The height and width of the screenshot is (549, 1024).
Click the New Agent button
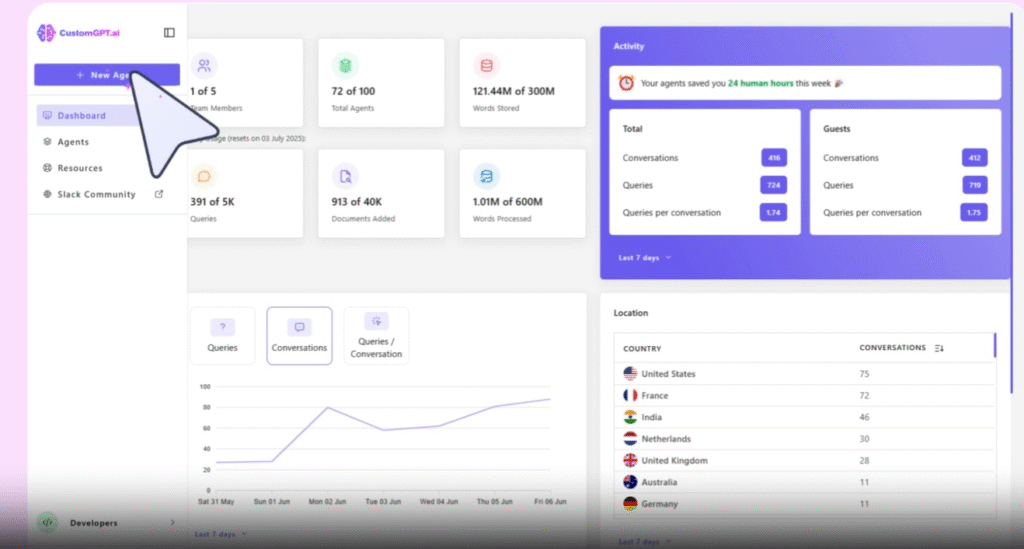pyautogui.click(x=106, y=75)
